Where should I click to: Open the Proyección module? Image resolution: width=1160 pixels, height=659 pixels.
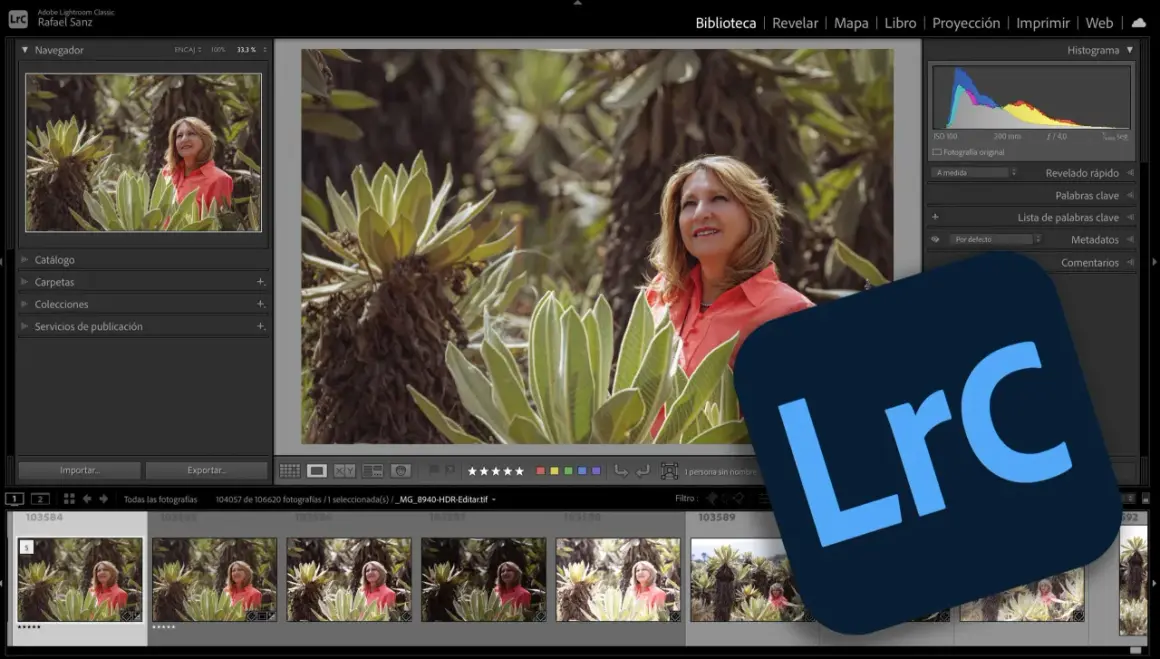click(966, 23)
